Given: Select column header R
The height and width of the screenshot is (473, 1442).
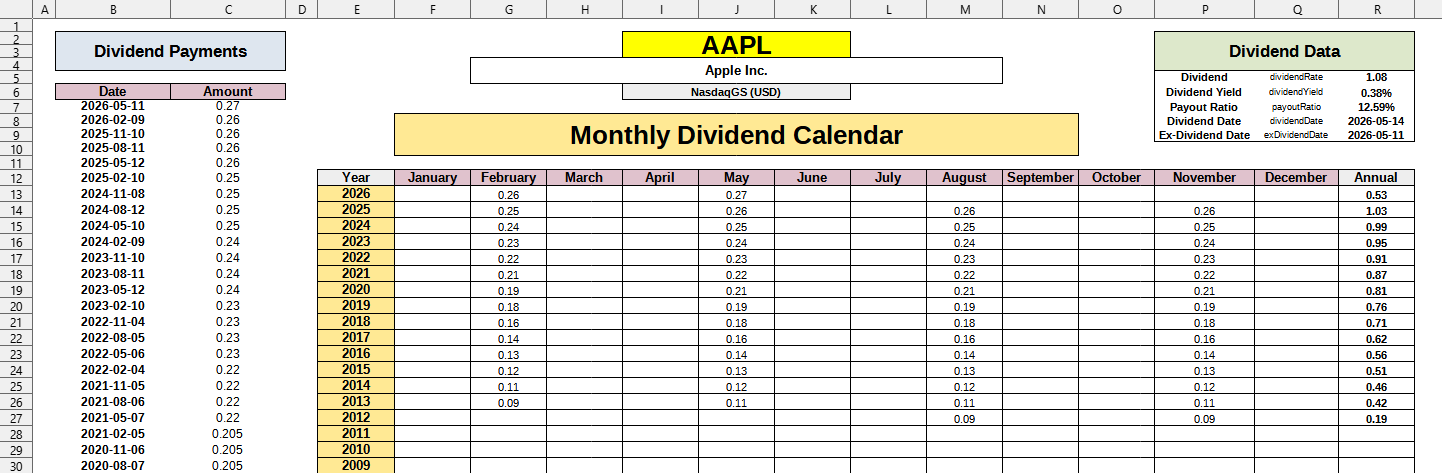Looking at the screenshot, I should [1377, 9].
